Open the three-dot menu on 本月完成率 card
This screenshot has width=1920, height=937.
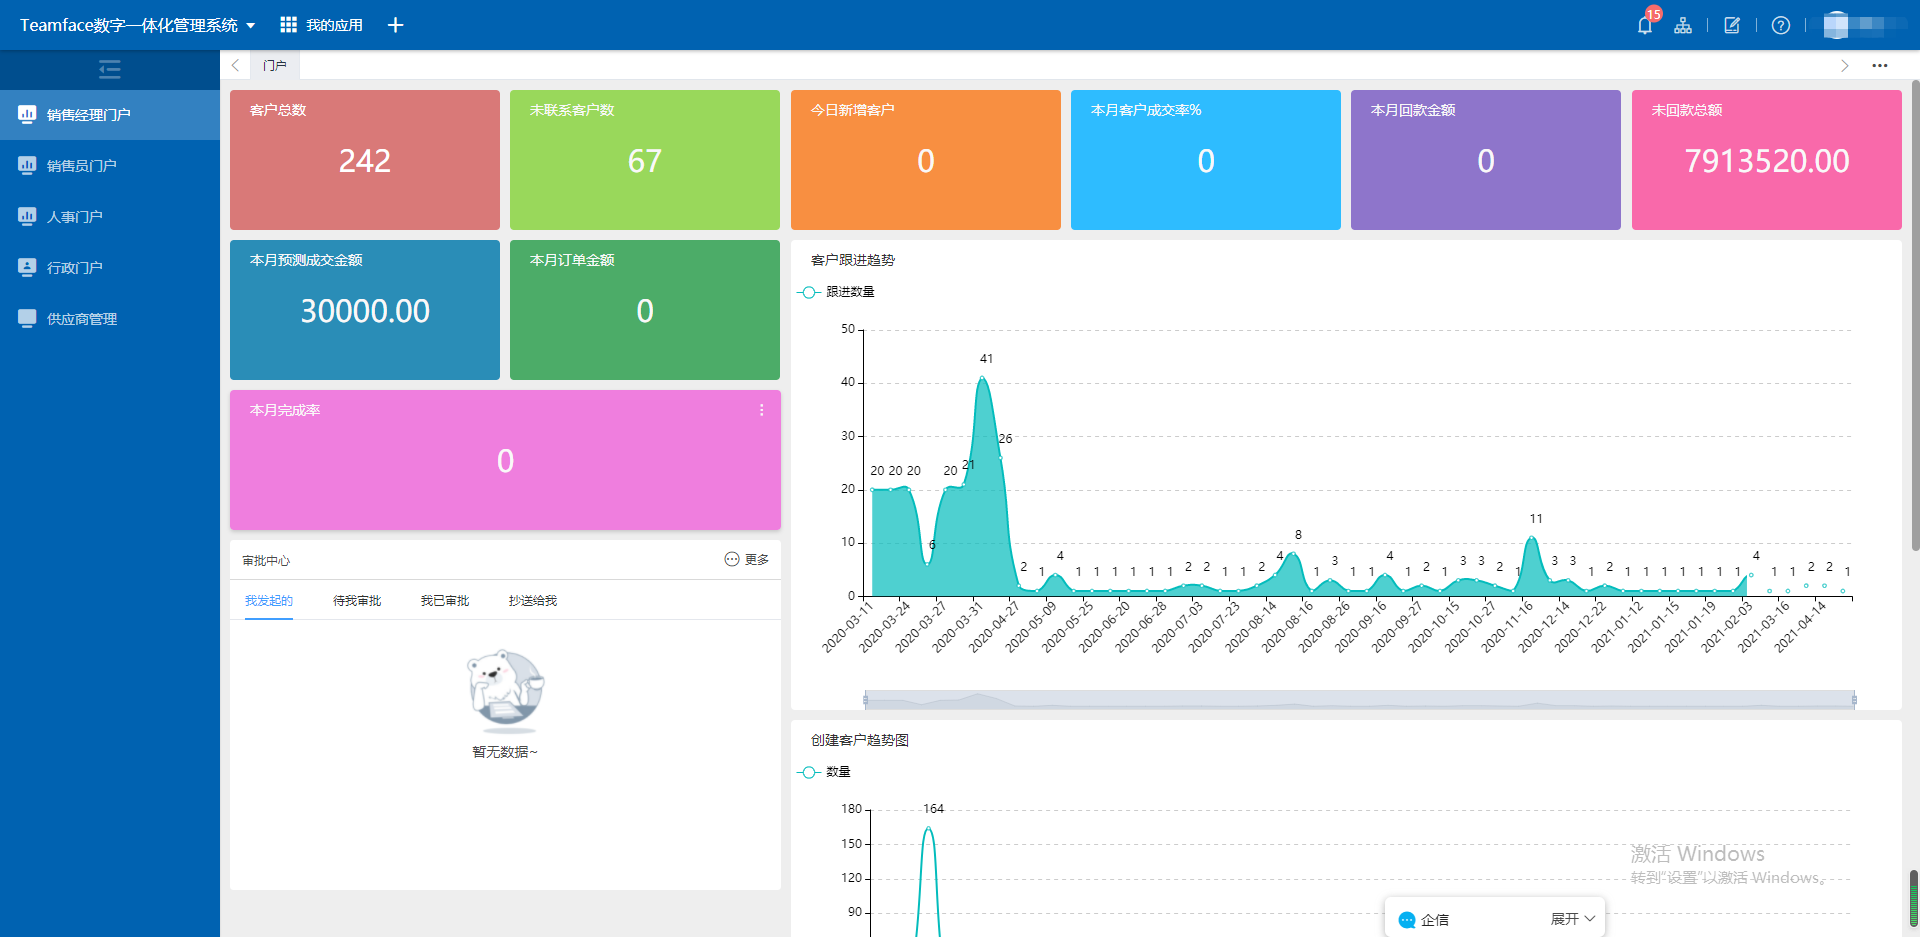[x=761, y=410]
